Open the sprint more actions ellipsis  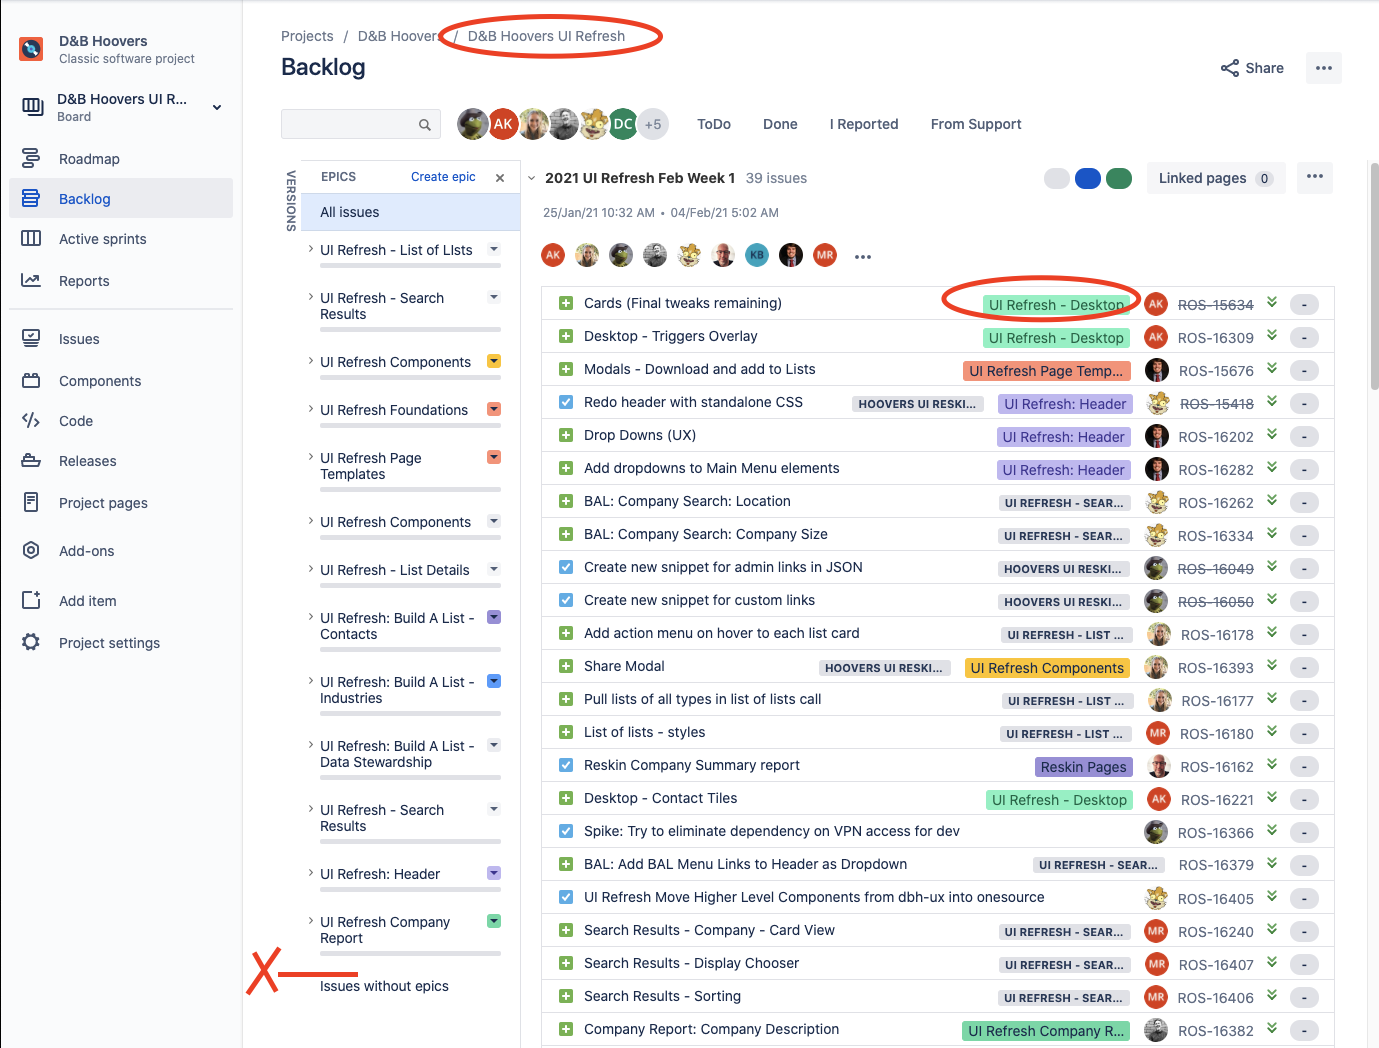pyautogui.click(x=1315, y=177)
